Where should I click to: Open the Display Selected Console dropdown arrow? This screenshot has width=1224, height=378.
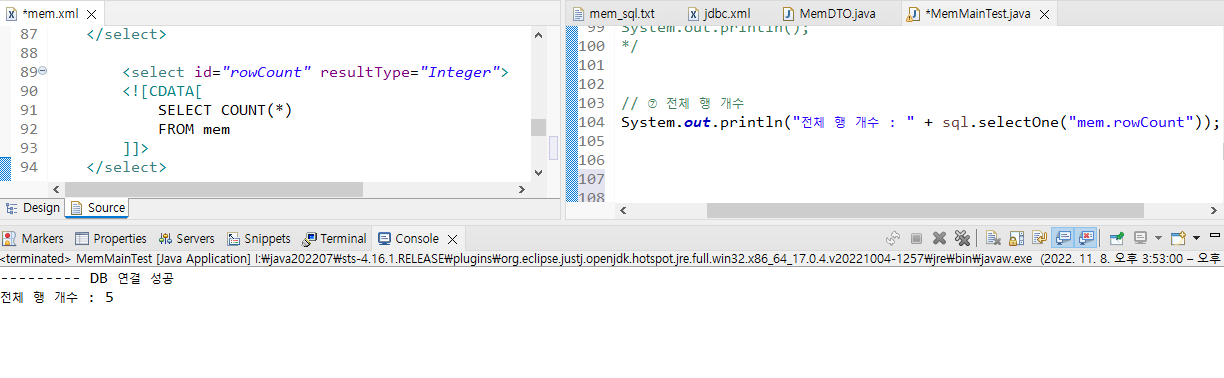pyautogui.click(x=1158, y=238)
